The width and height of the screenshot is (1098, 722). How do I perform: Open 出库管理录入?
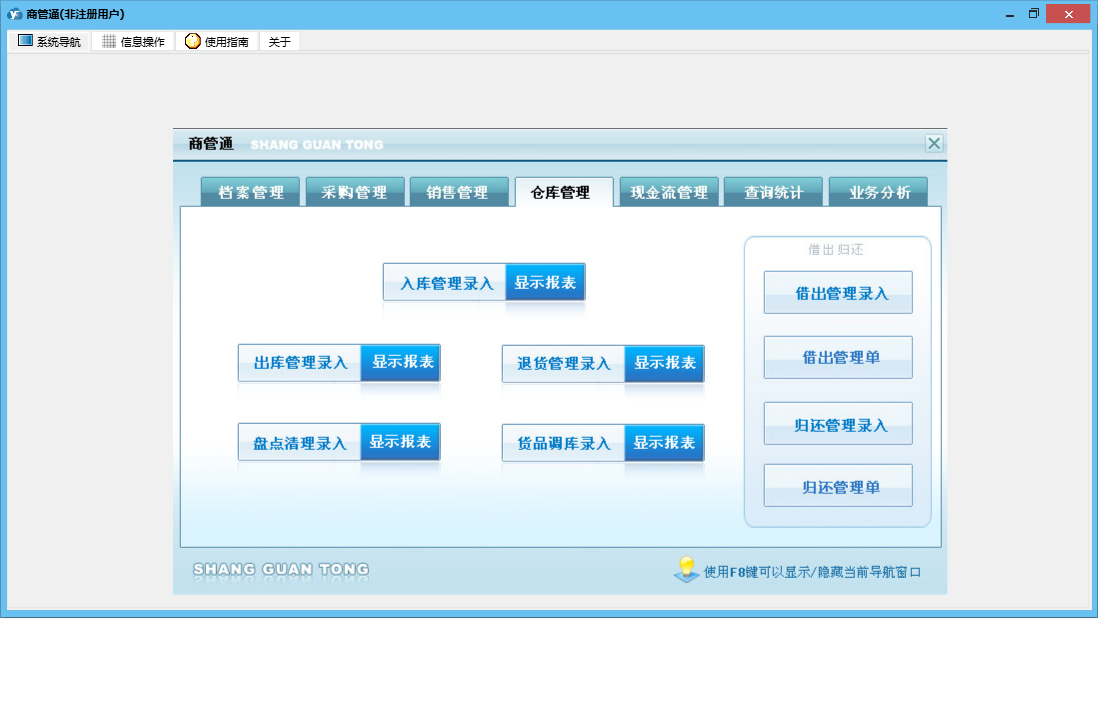300,362
